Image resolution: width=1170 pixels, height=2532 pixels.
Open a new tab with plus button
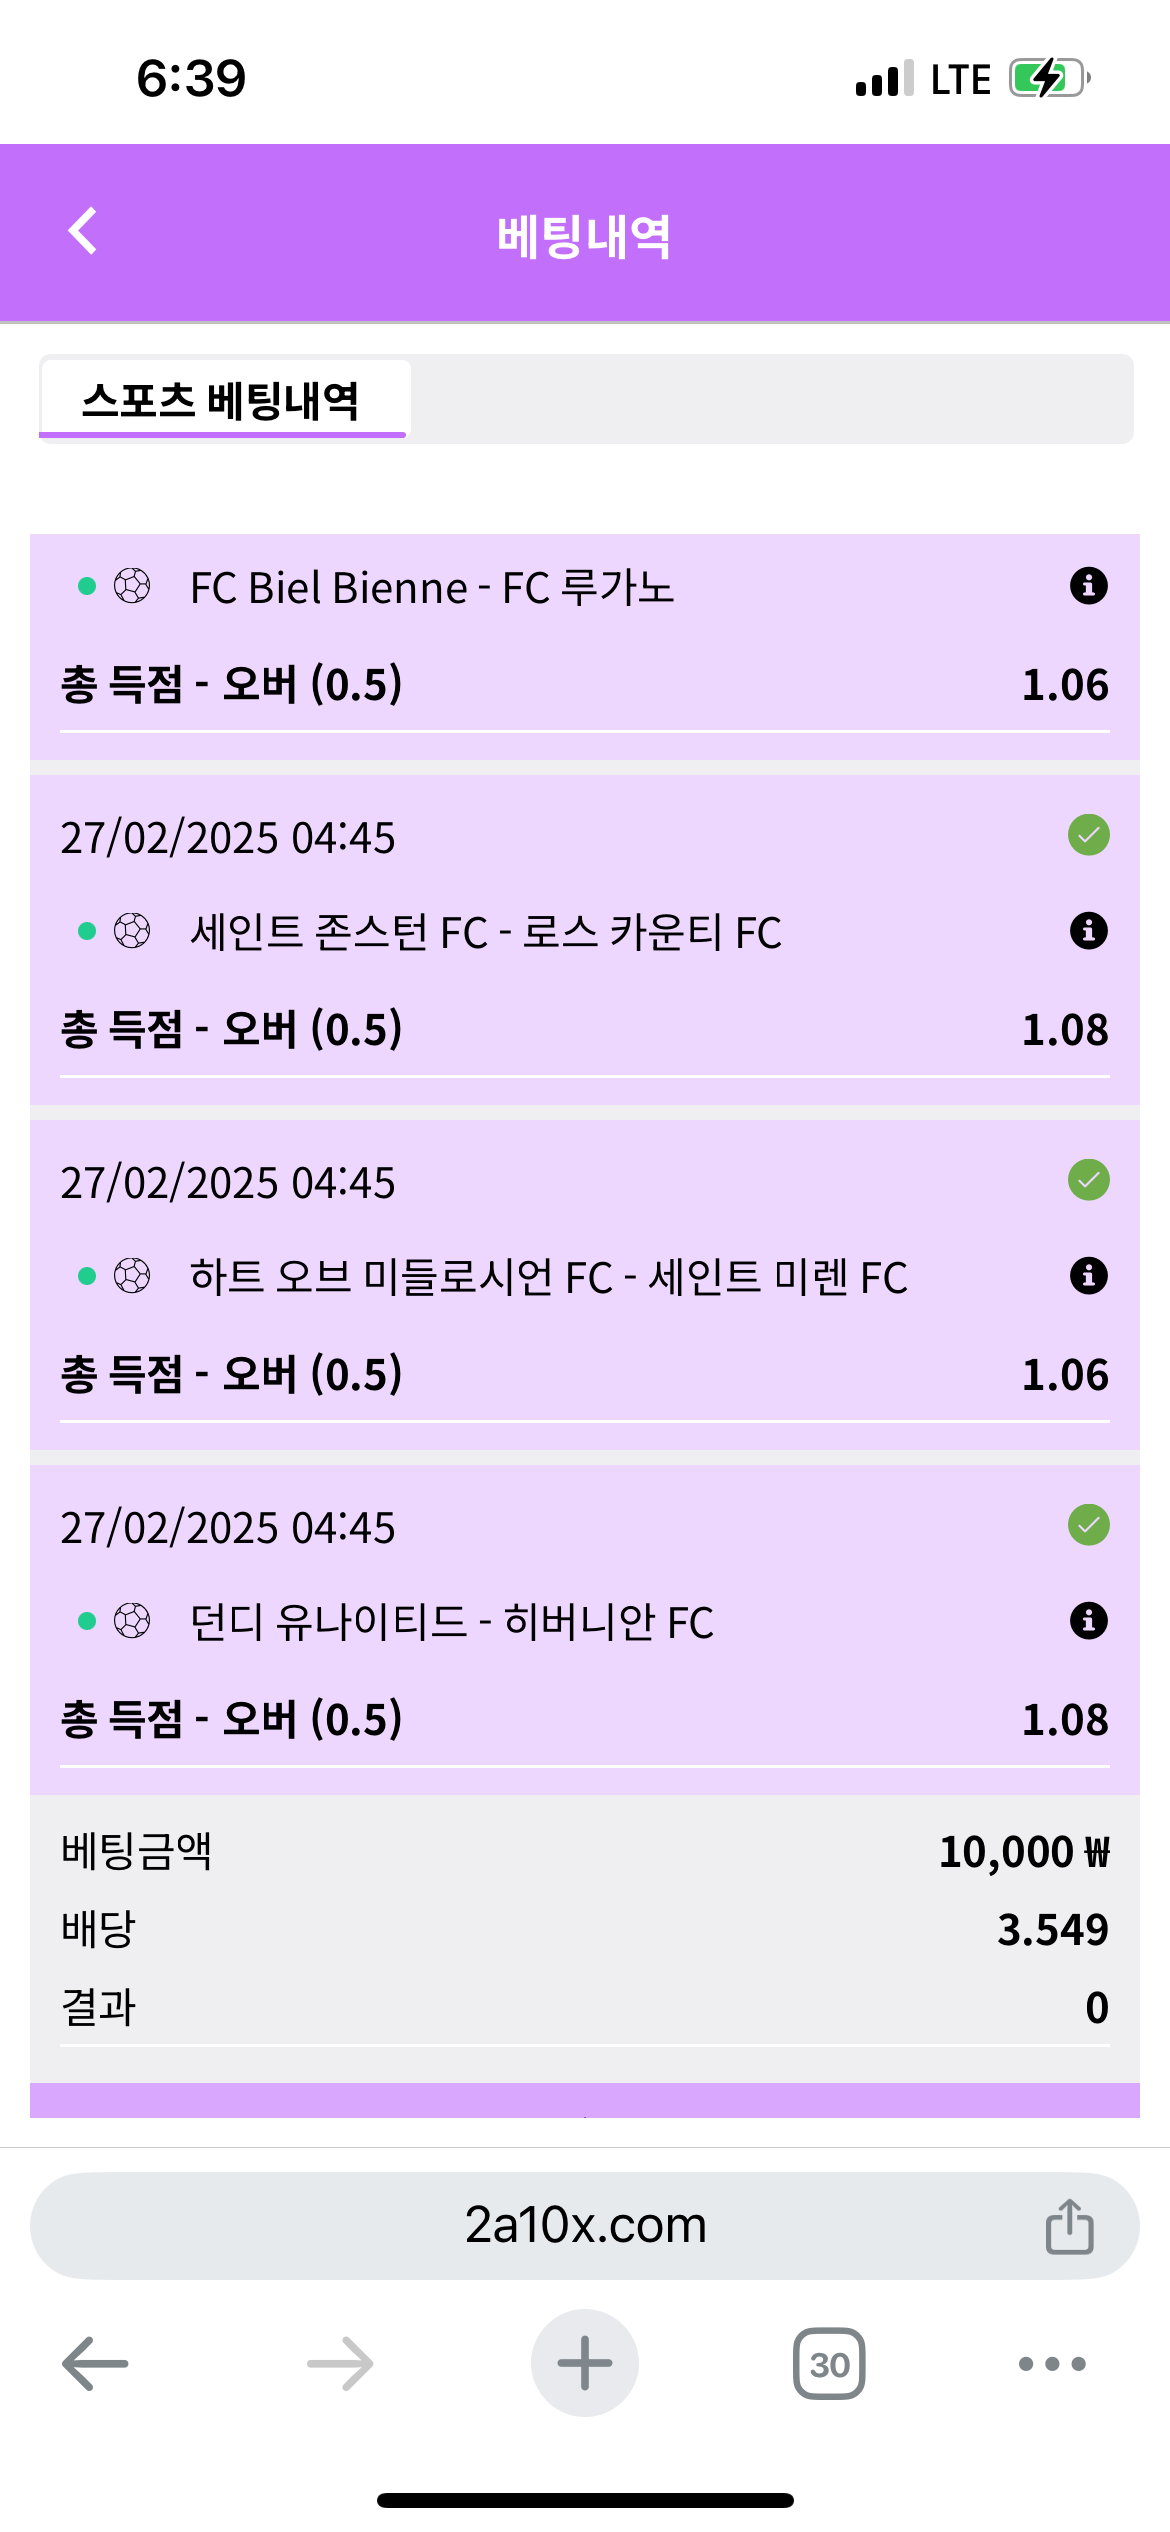pos(585,2364)
